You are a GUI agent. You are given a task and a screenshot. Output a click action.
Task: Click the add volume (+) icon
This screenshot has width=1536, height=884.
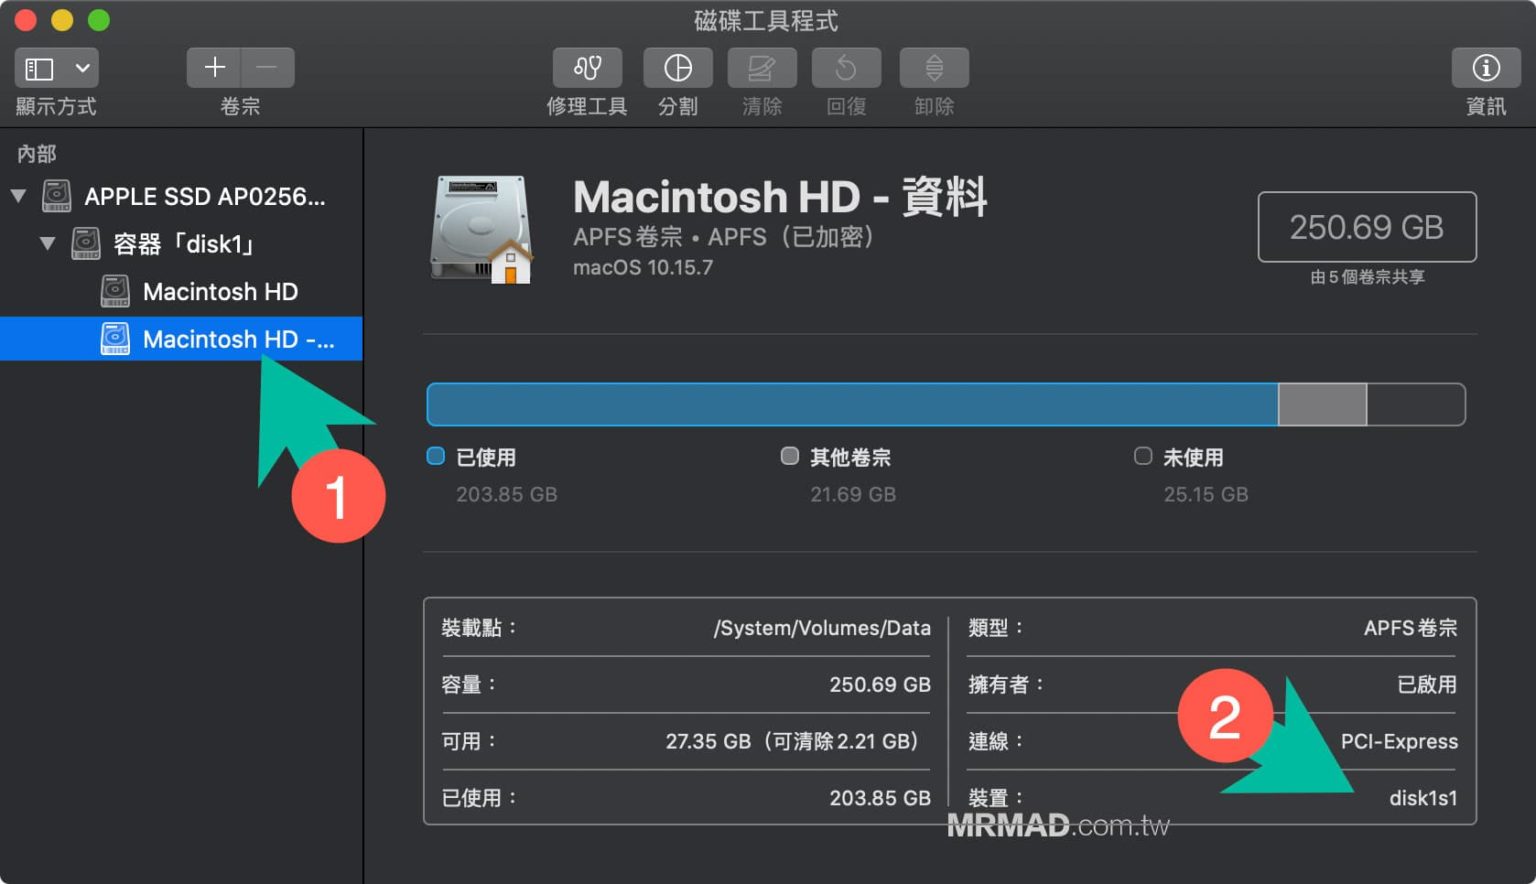(x=214, y=68)
